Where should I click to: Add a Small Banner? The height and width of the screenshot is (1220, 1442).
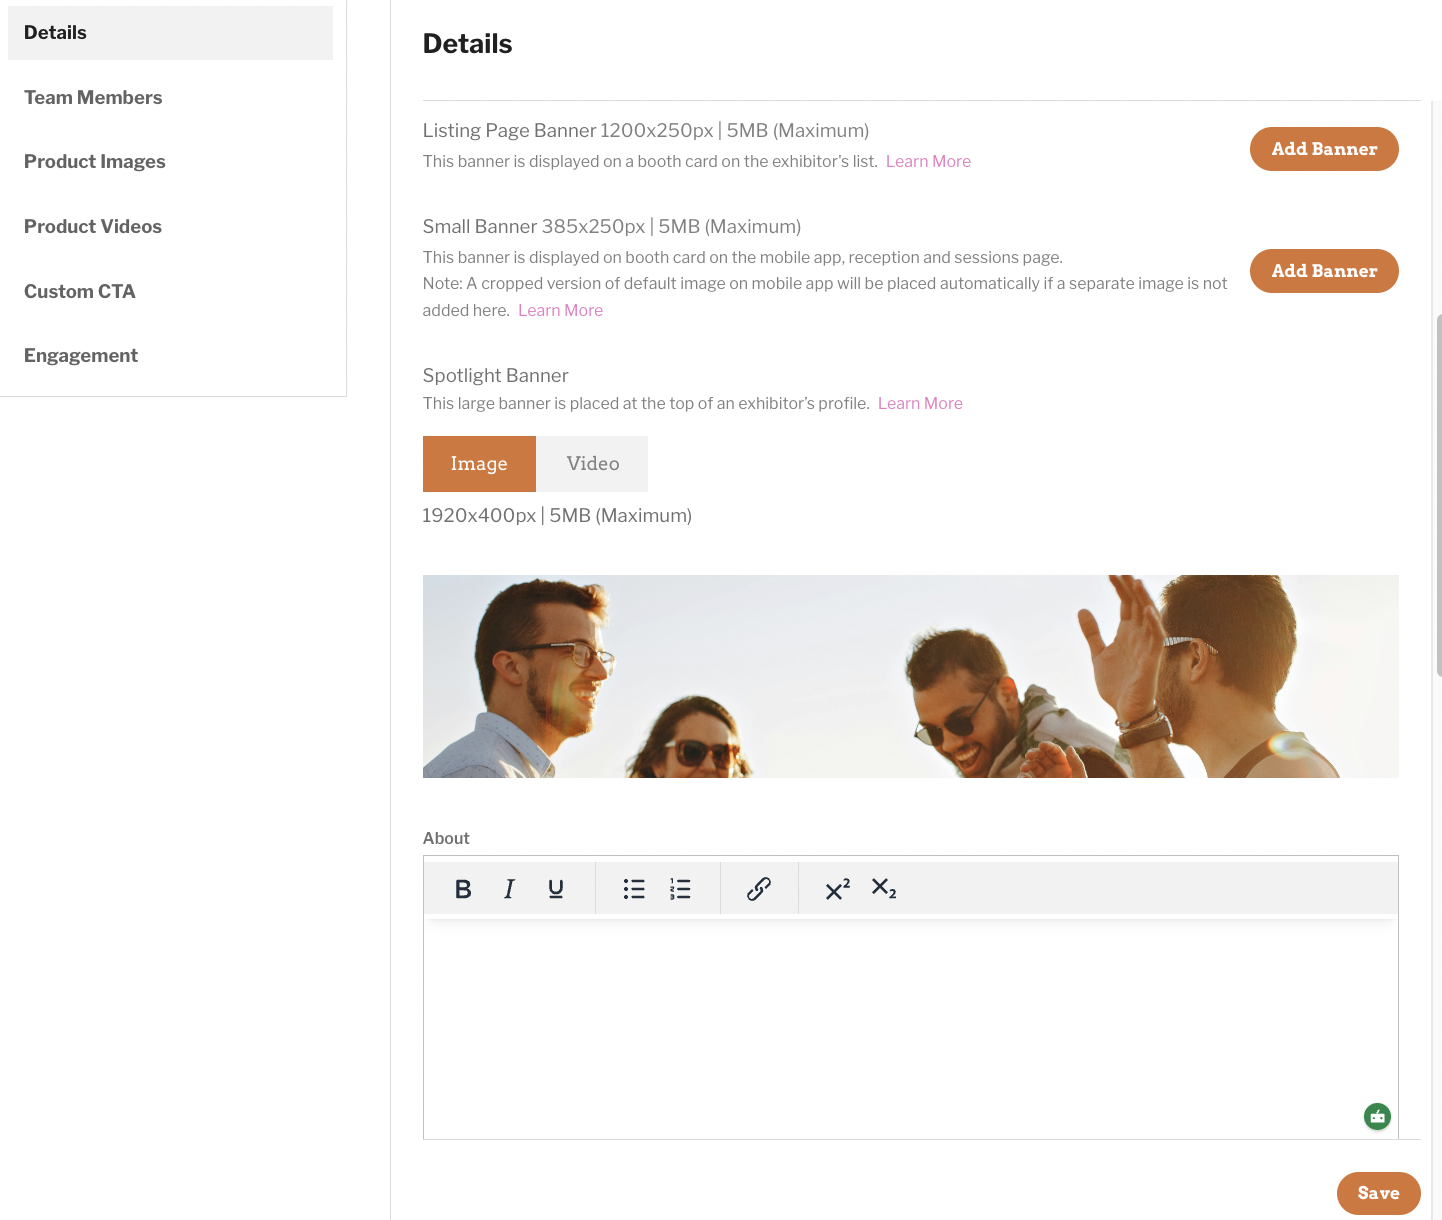[1324, 271]
